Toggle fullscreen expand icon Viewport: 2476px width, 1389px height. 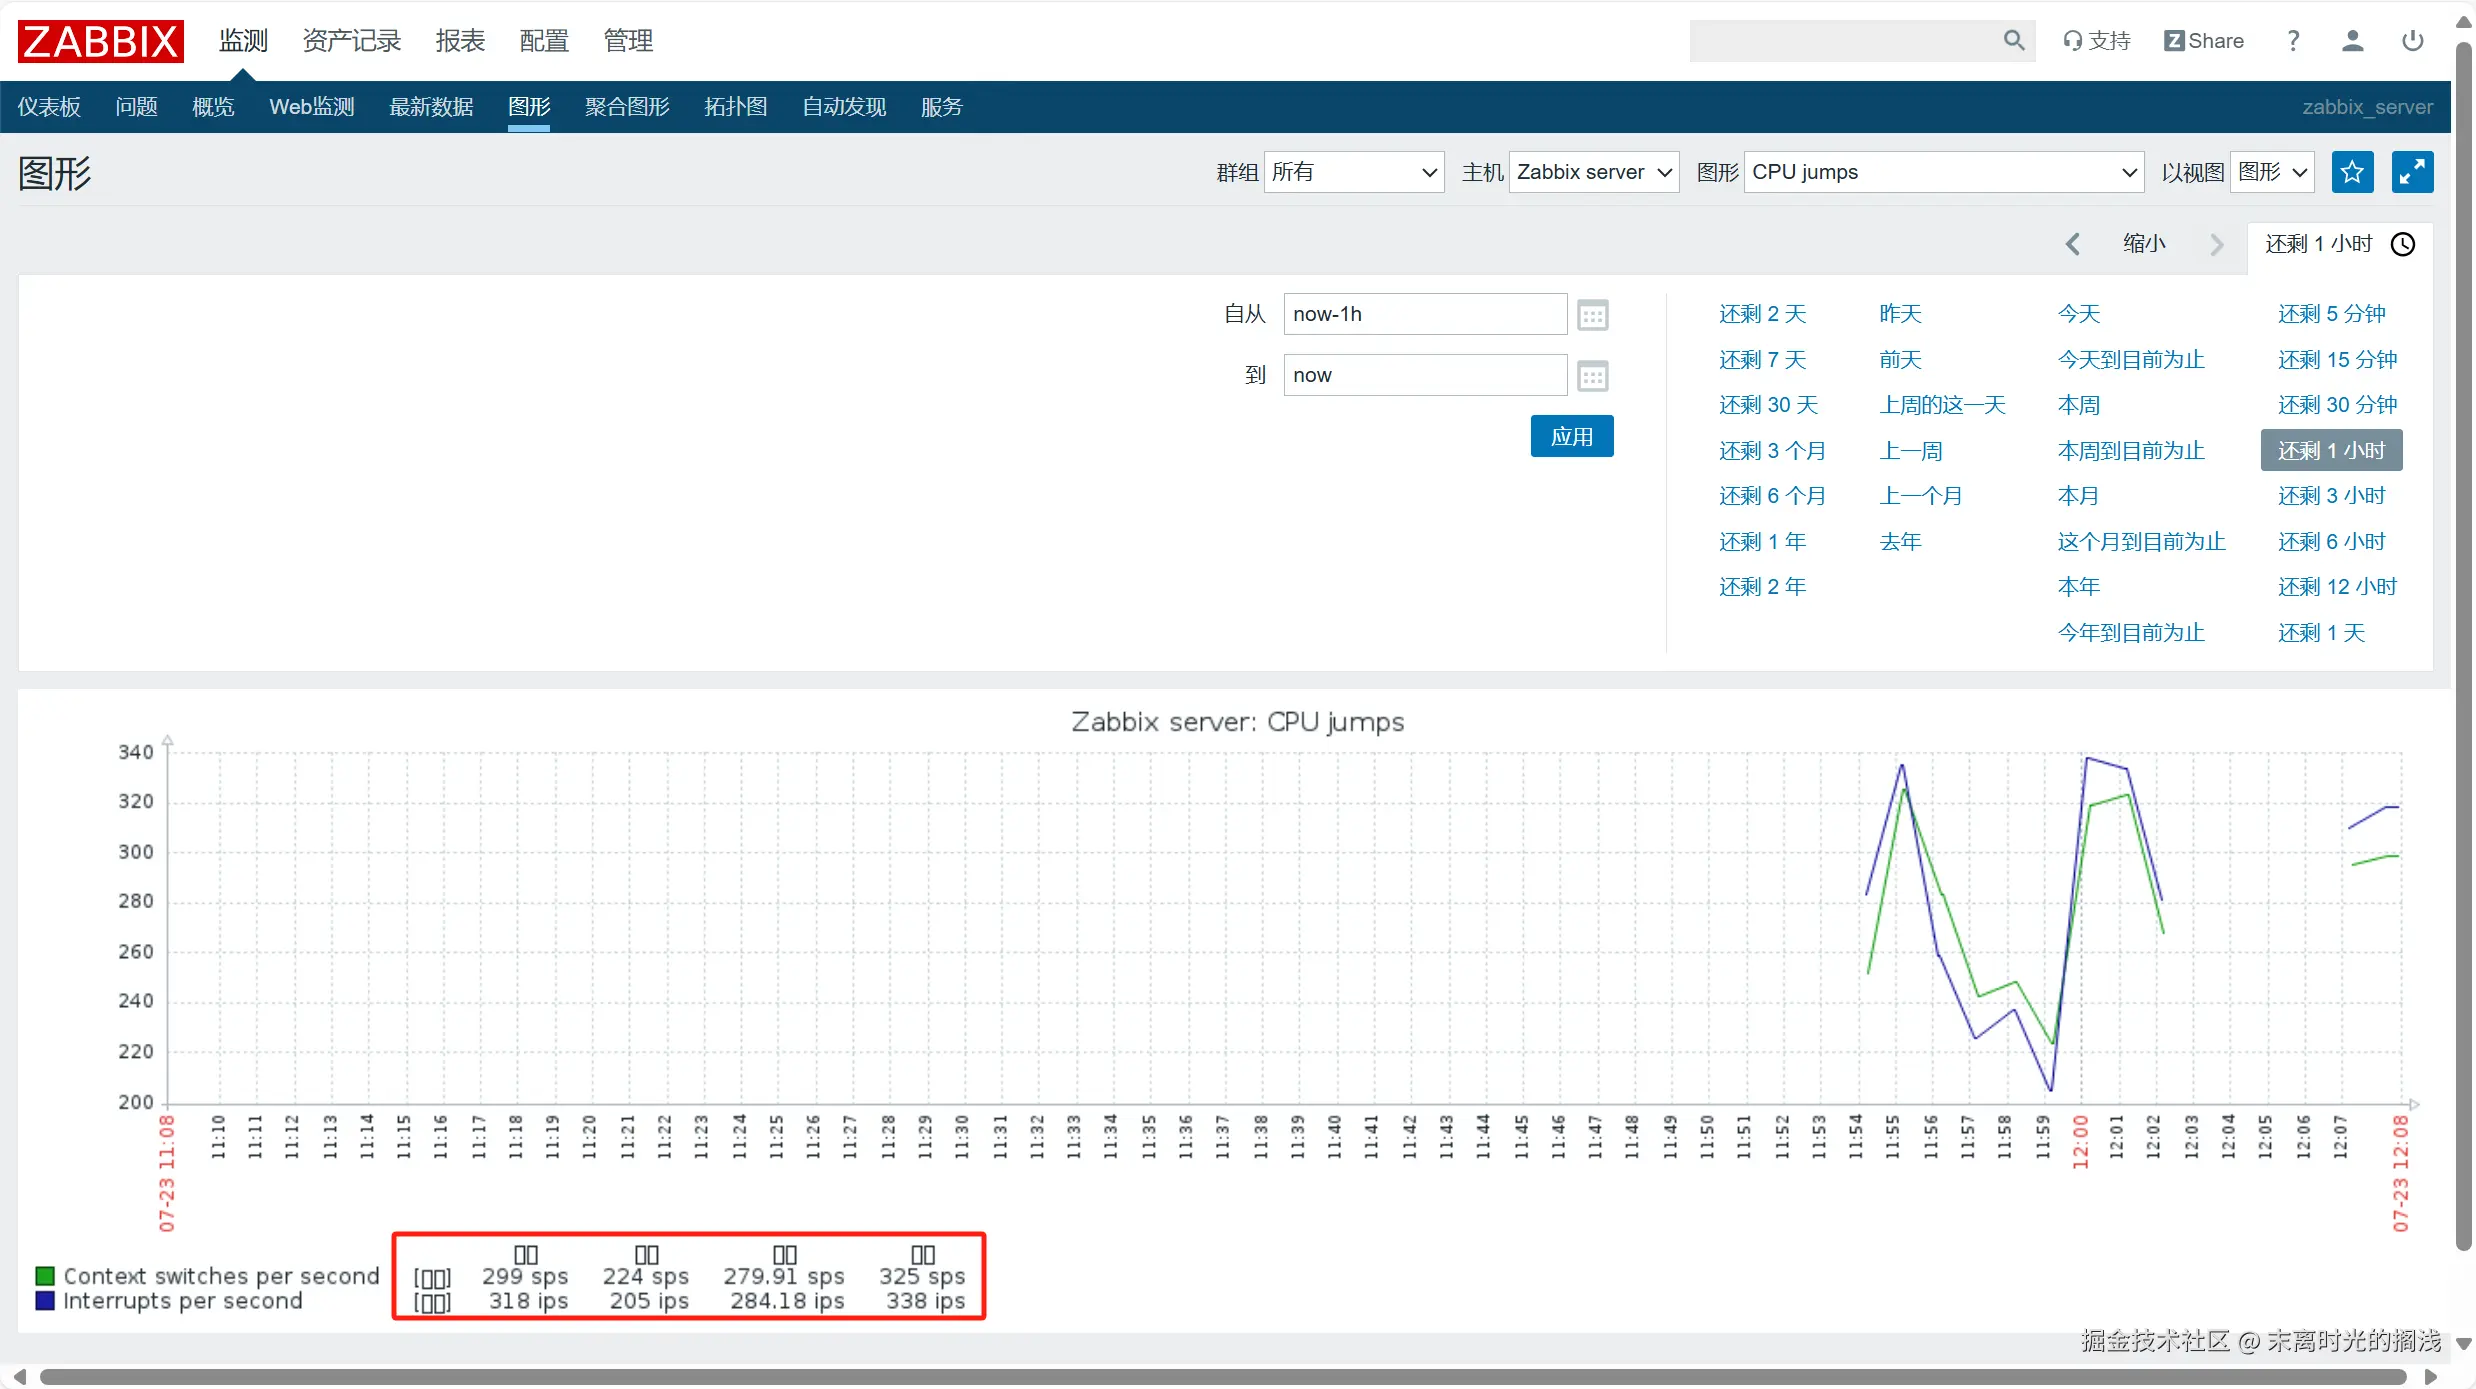tap(2412, 172)
